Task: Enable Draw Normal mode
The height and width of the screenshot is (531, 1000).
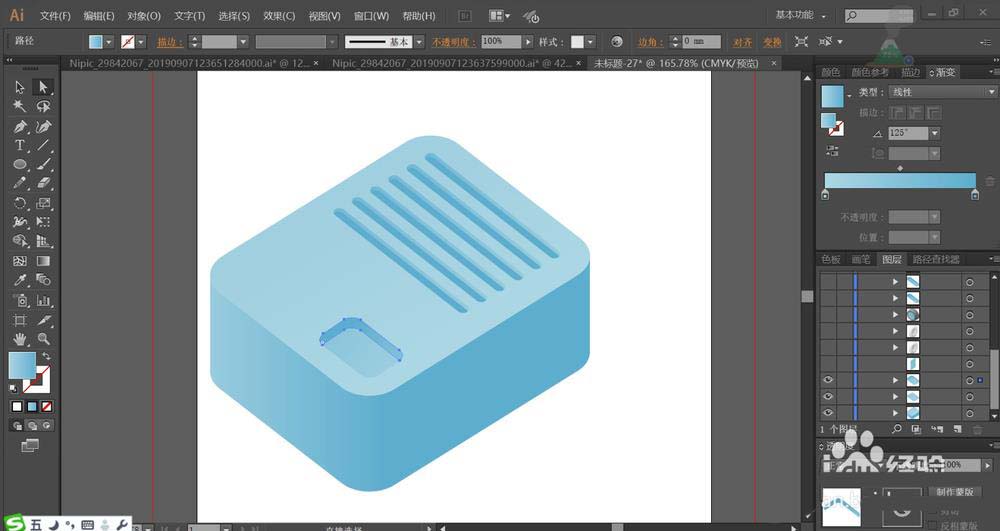Action: [17, 425]
